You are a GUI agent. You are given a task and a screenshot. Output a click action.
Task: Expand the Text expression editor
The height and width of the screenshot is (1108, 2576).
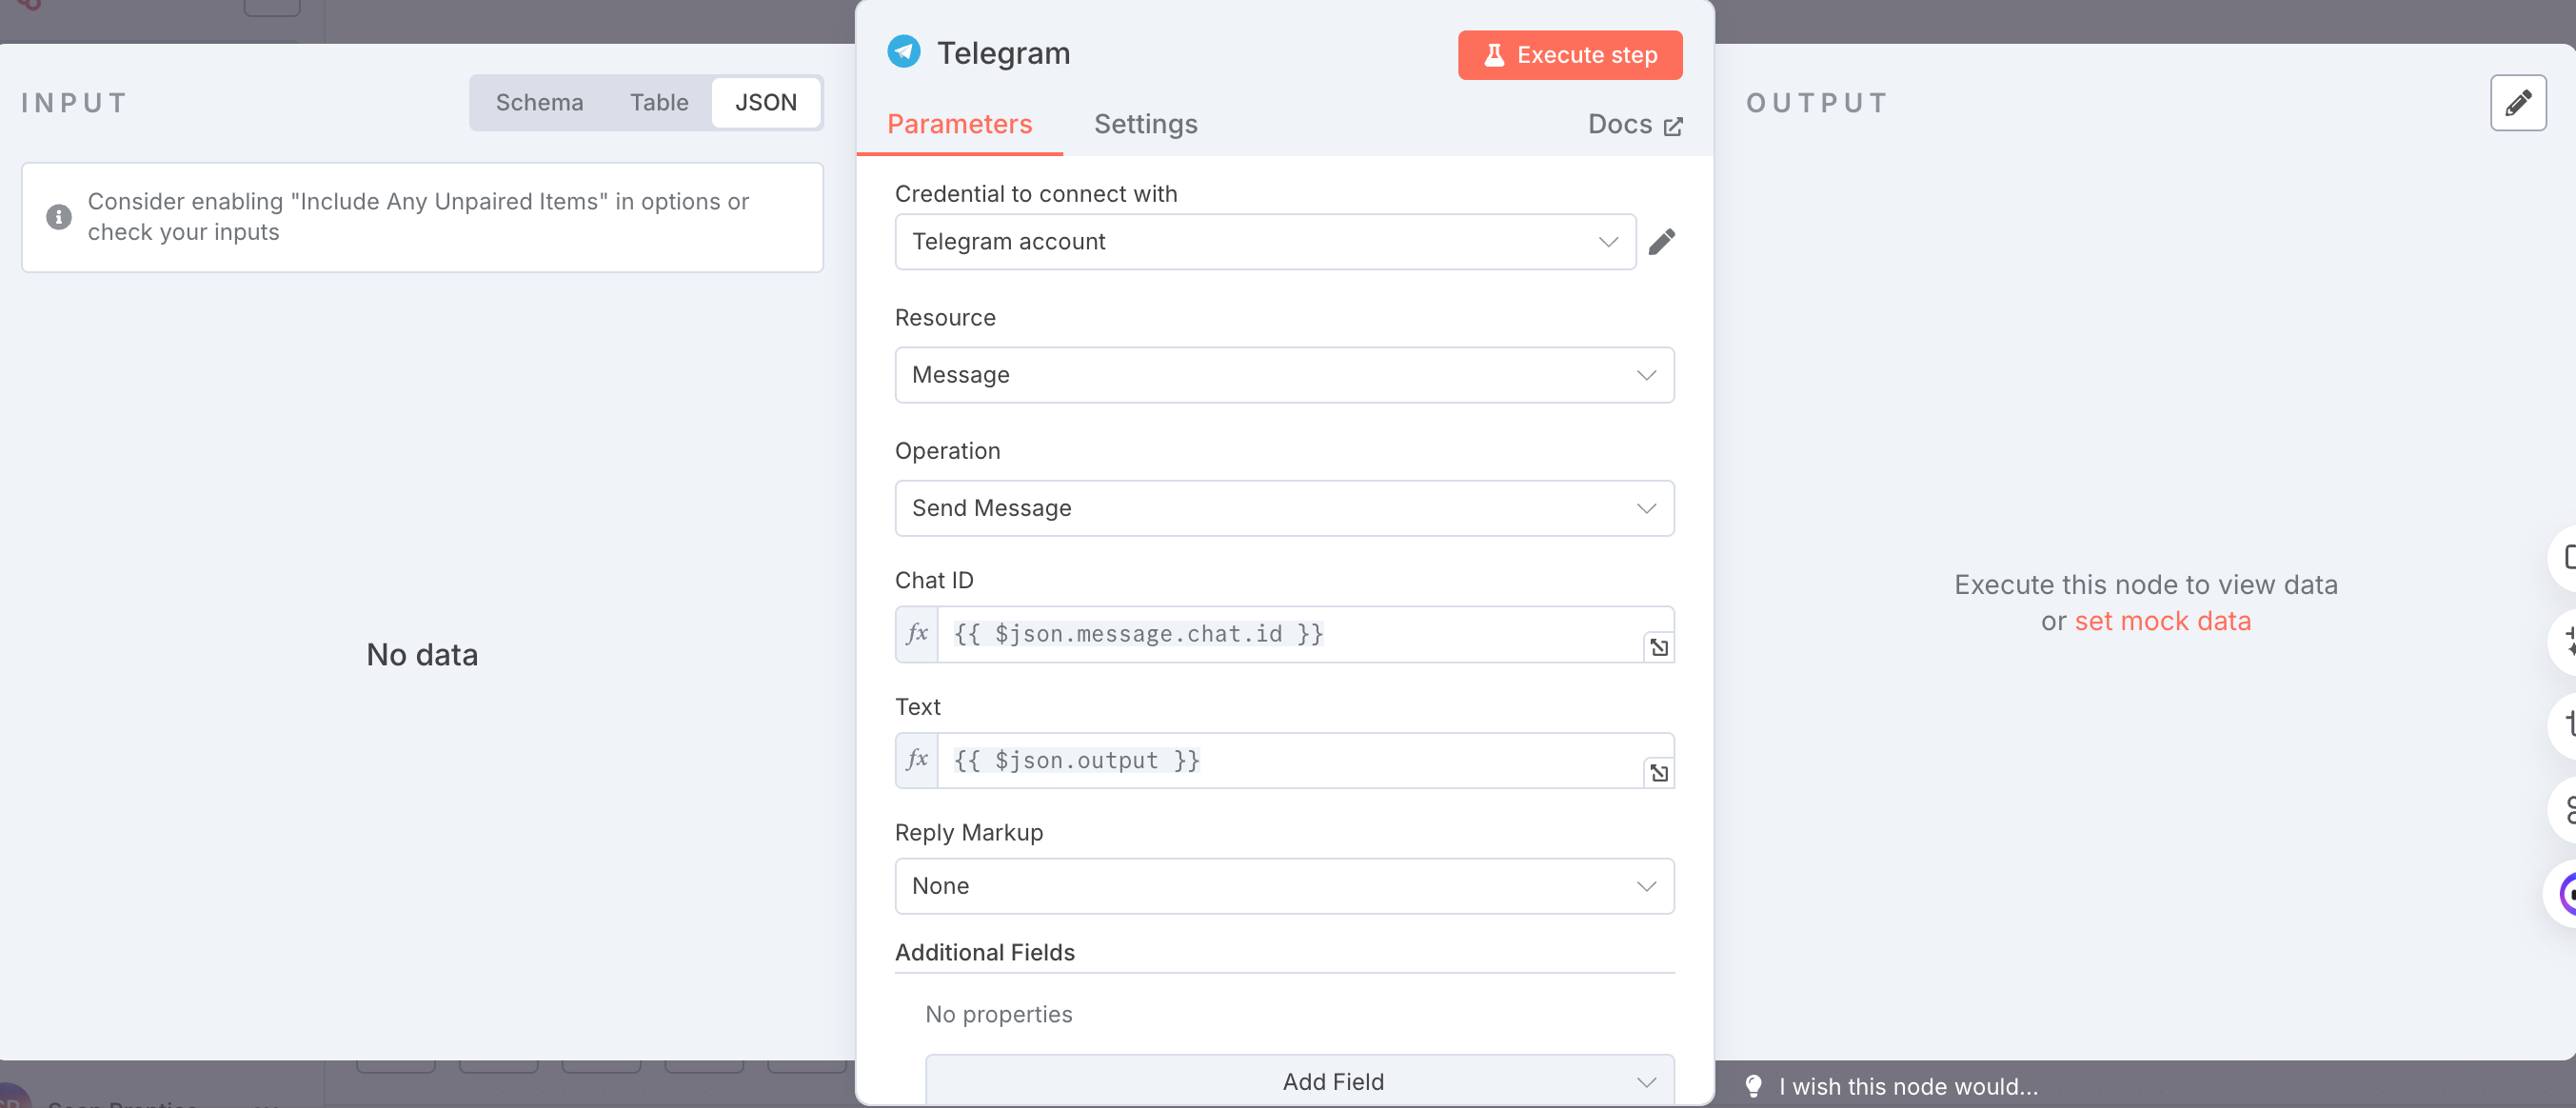pyautogui.click(x=1658, y=773)
